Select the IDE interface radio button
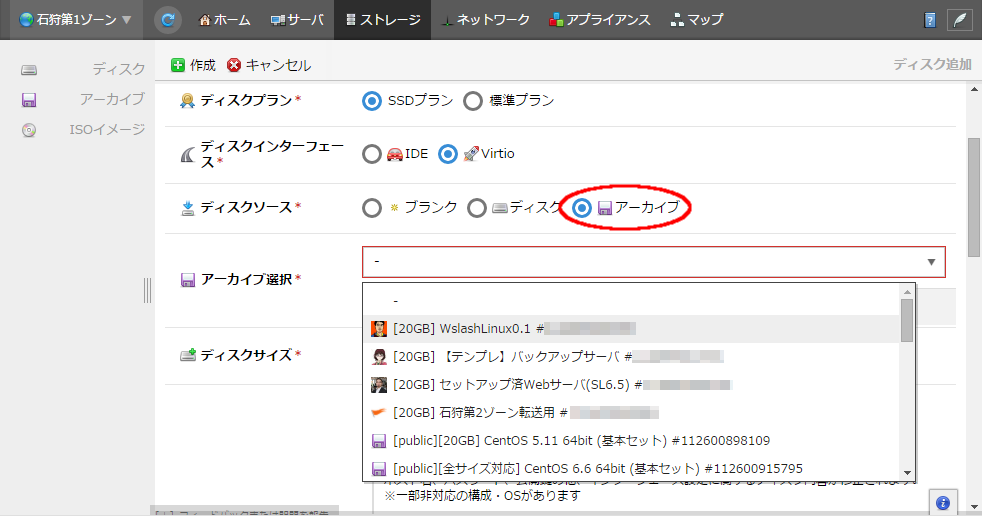 point(372,154)
